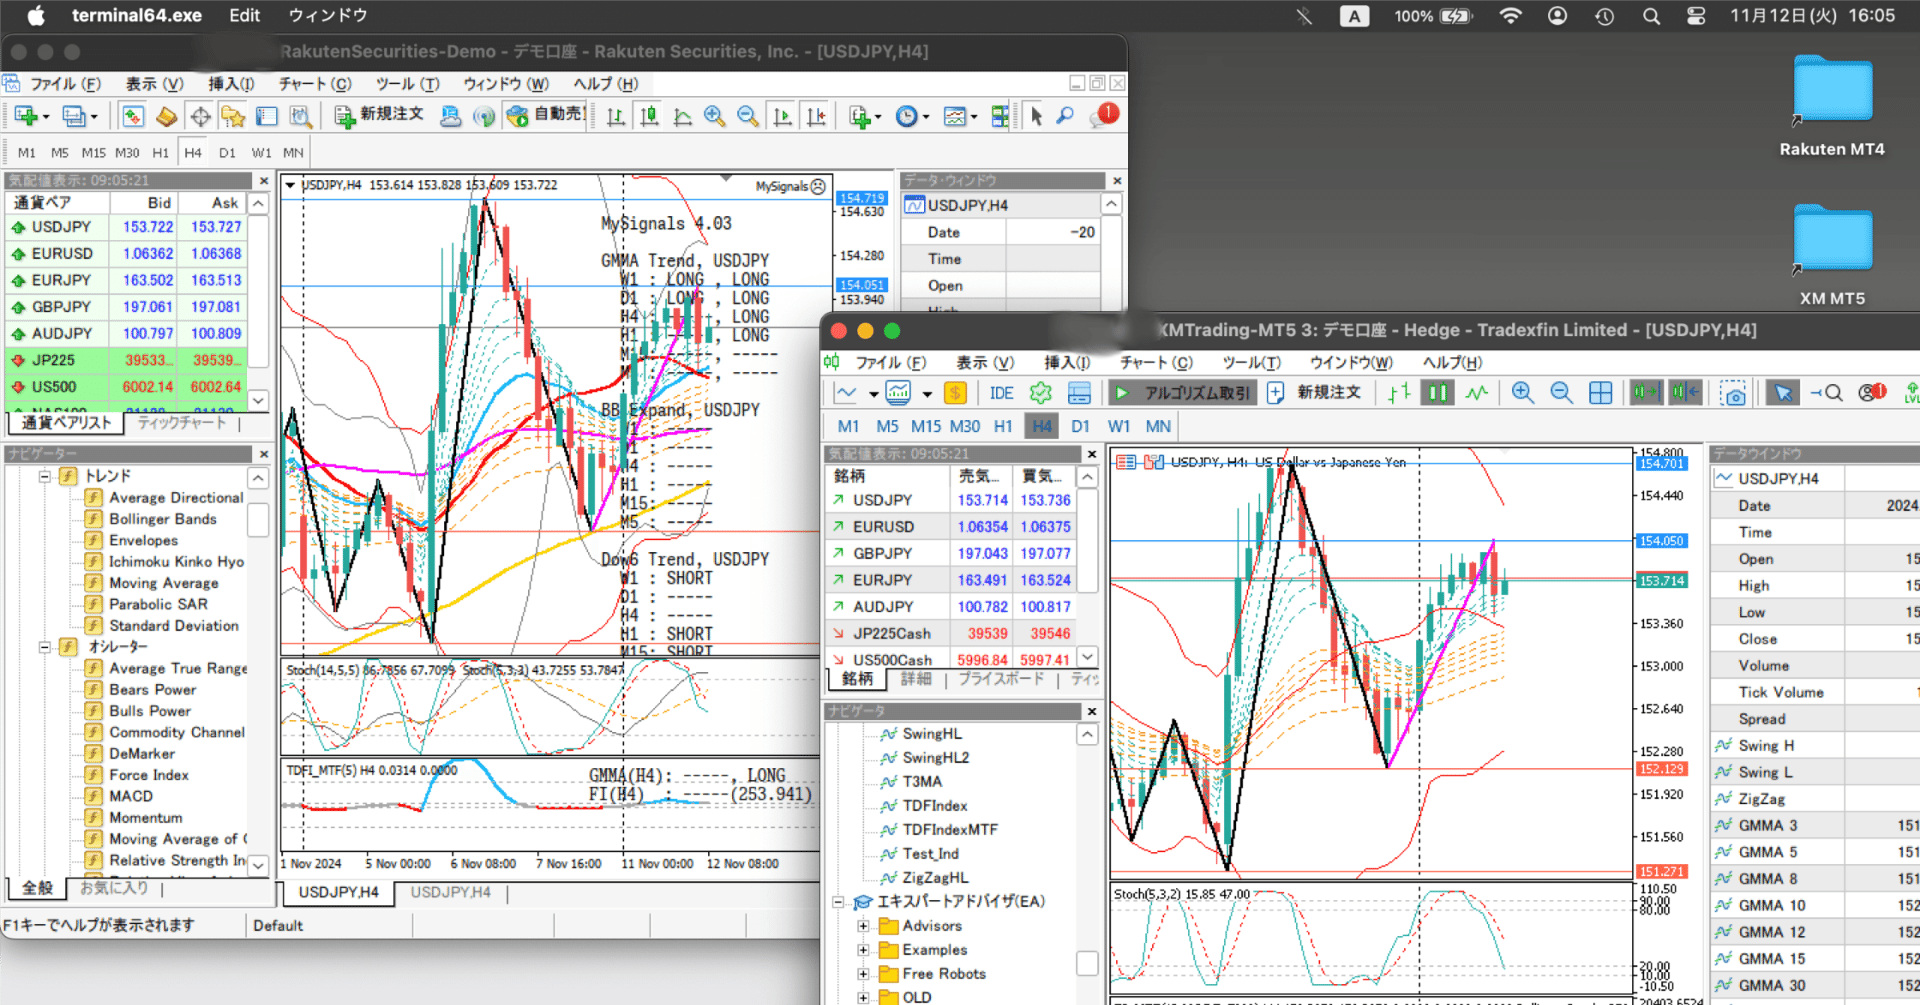
Task: Take MT5 chart screenshot camera icon
Action: (x=1733, y=393)
